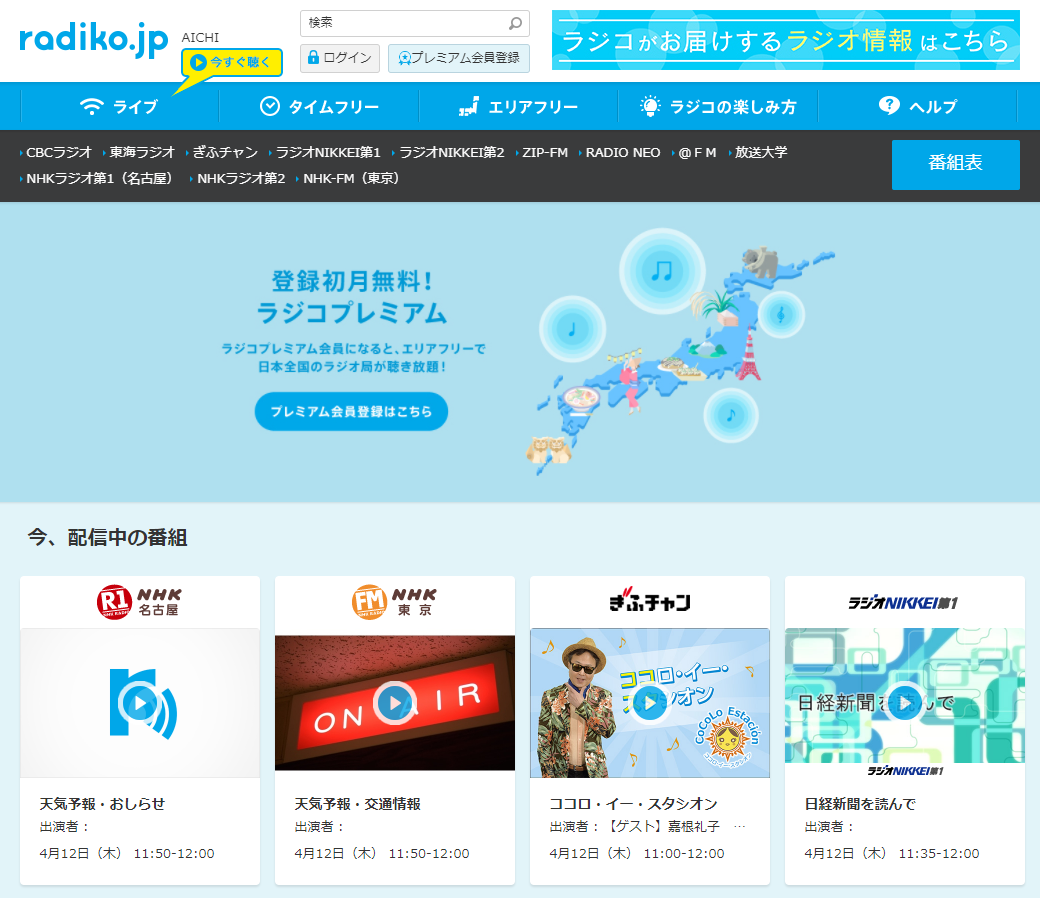1040x898 pixels.
Task: Select NHKラジオ第2 station link
Action: pyautogui.click(x=240, y=178)
